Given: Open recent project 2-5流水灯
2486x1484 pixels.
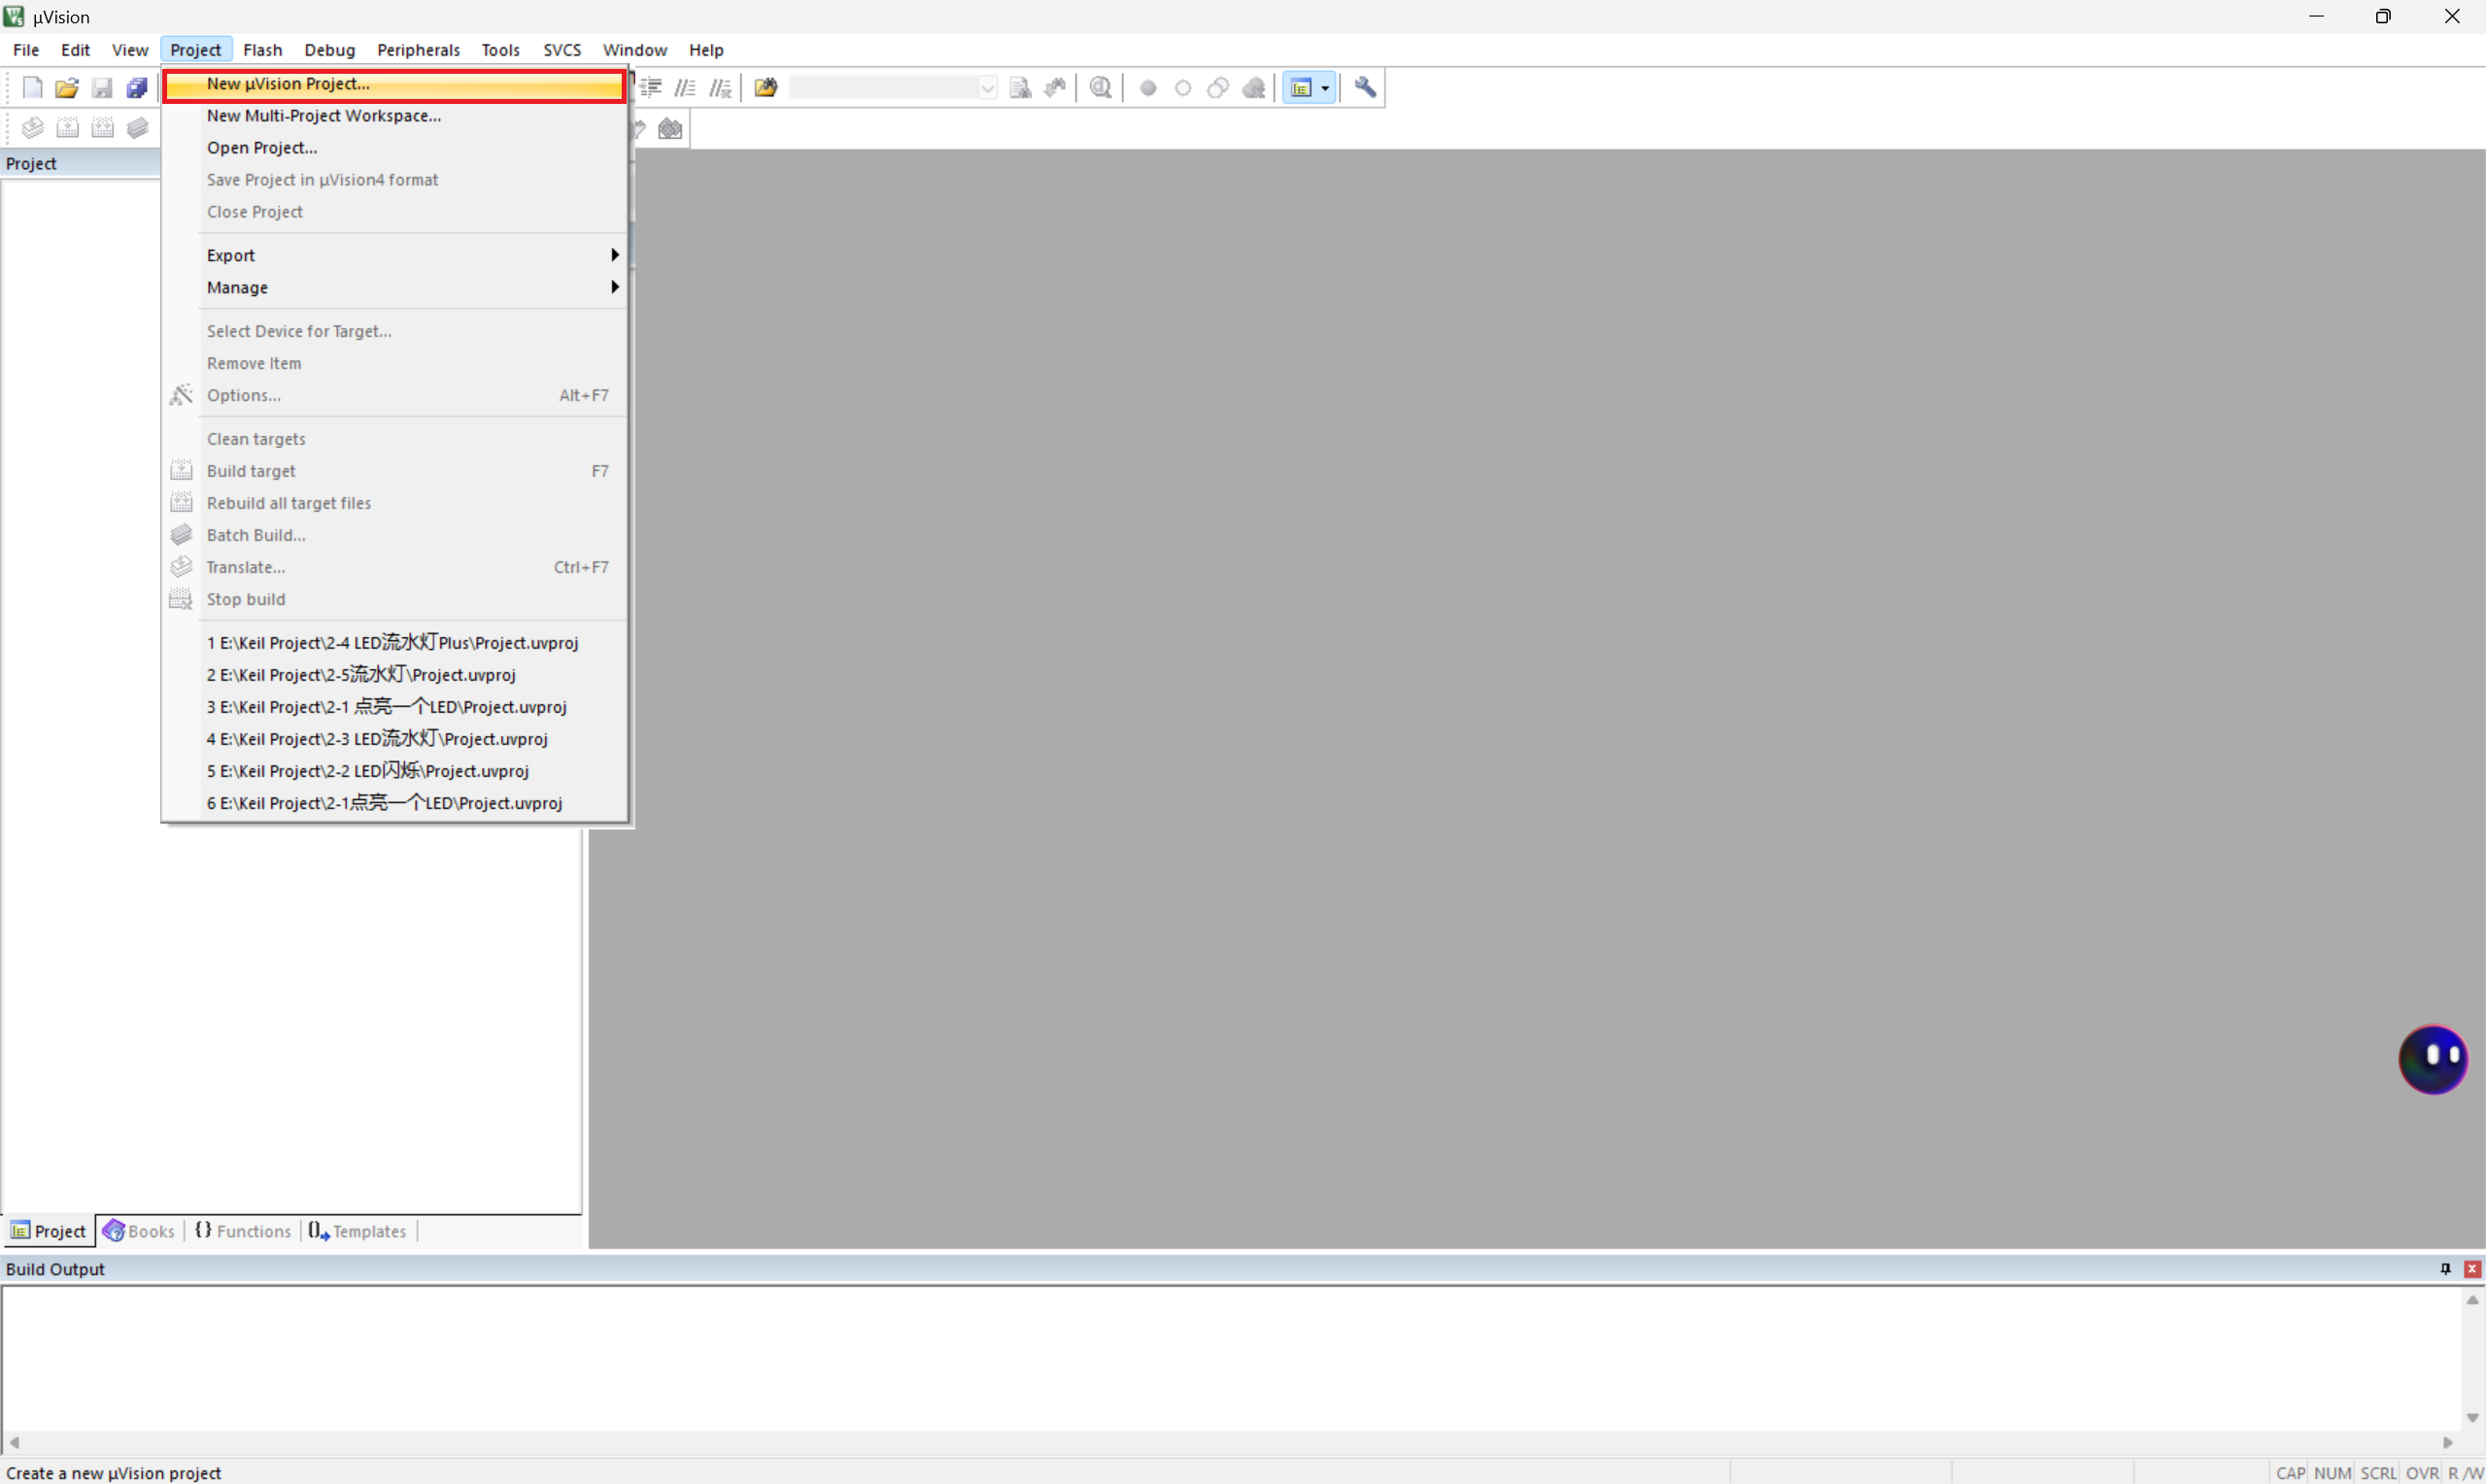Looking at the screenshot, I should [360, 675].
